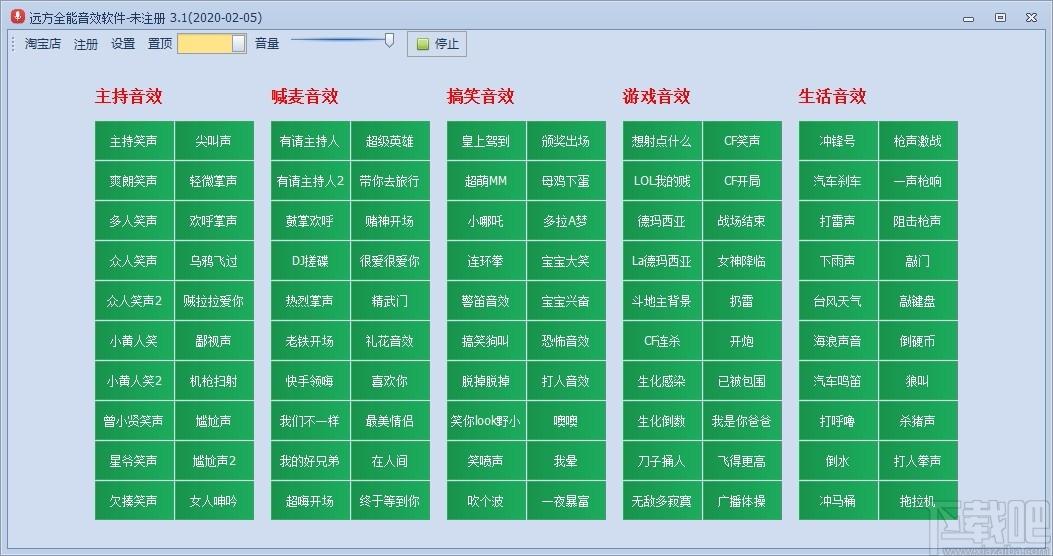This screenshot has height=556, width=1053.
Task: Open the 注册 menu item
Action: click(86, 44)
